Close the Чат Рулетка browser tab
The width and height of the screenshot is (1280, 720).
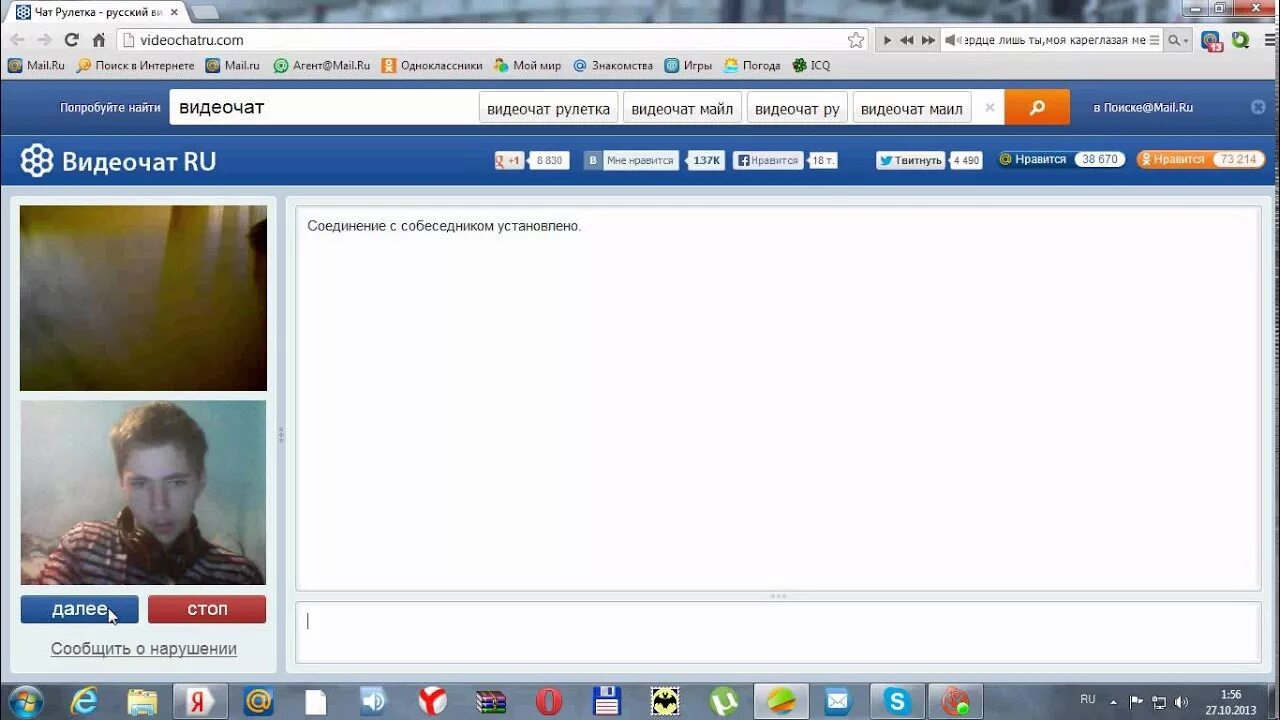tap(174, 12)
